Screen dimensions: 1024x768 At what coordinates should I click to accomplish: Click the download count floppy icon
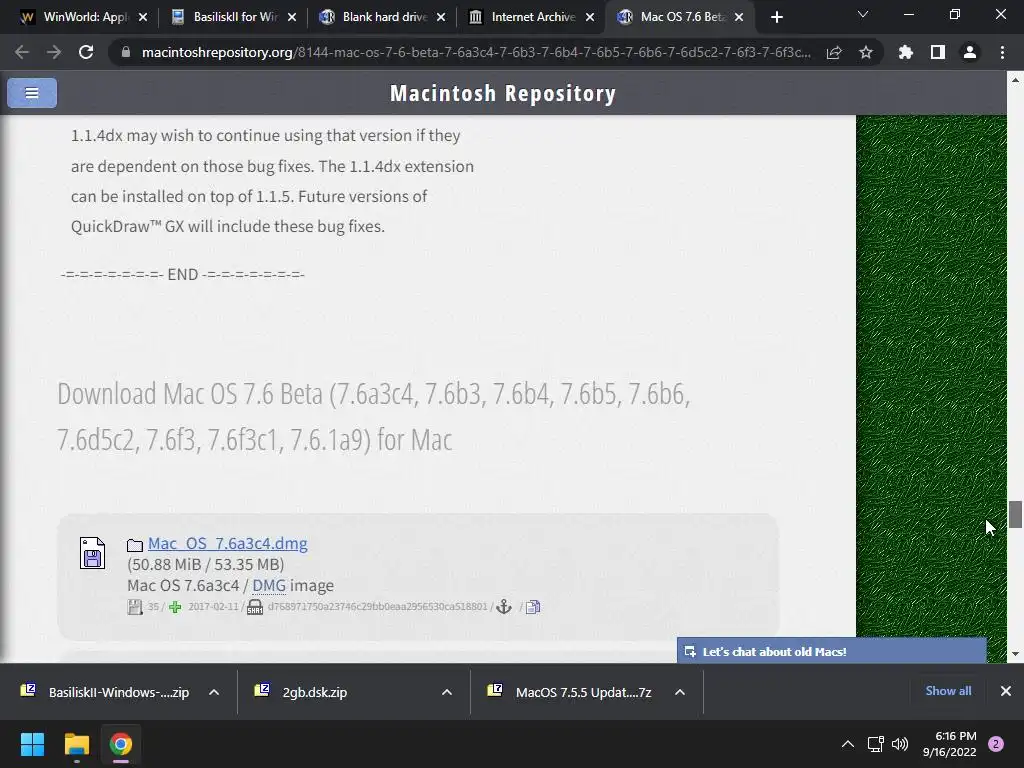135,607
